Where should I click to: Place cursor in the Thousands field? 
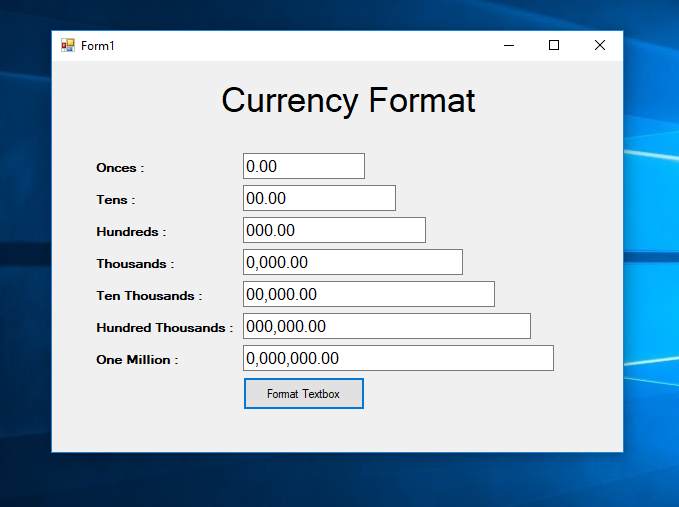352,262
